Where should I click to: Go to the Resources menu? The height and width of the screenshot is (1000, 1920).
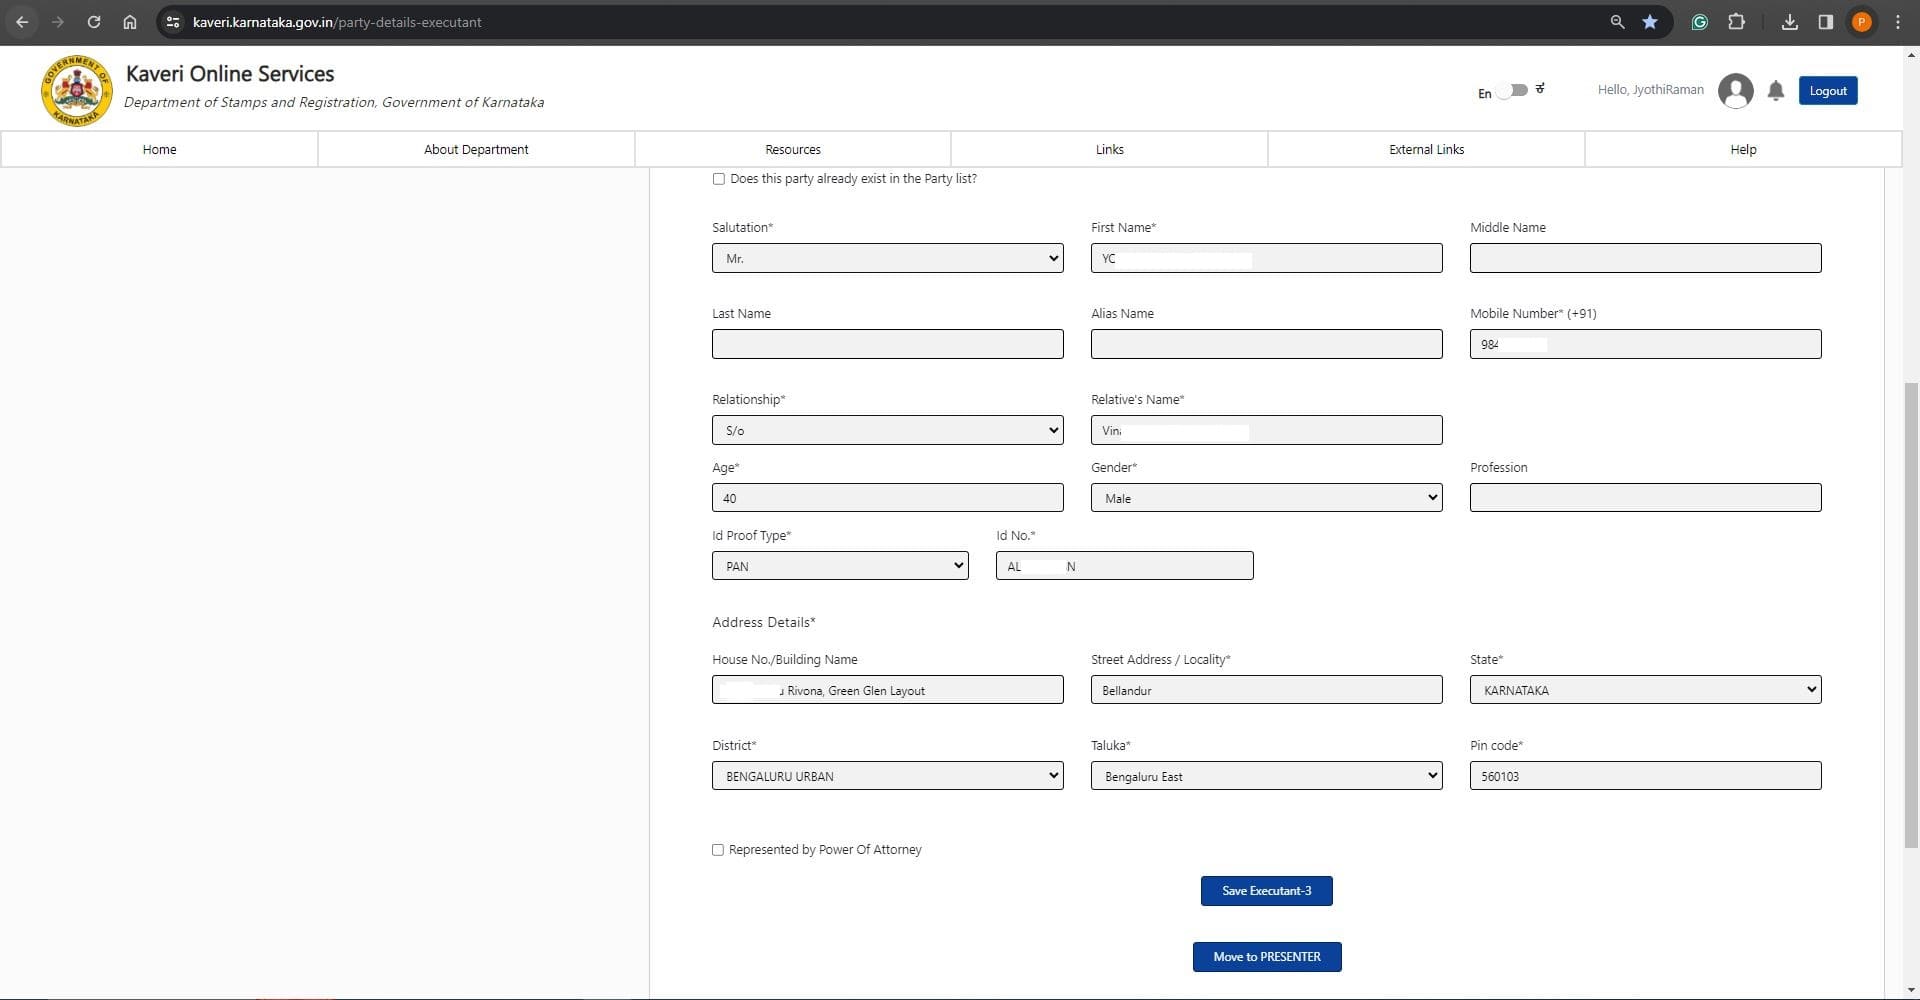pos(792,149)
